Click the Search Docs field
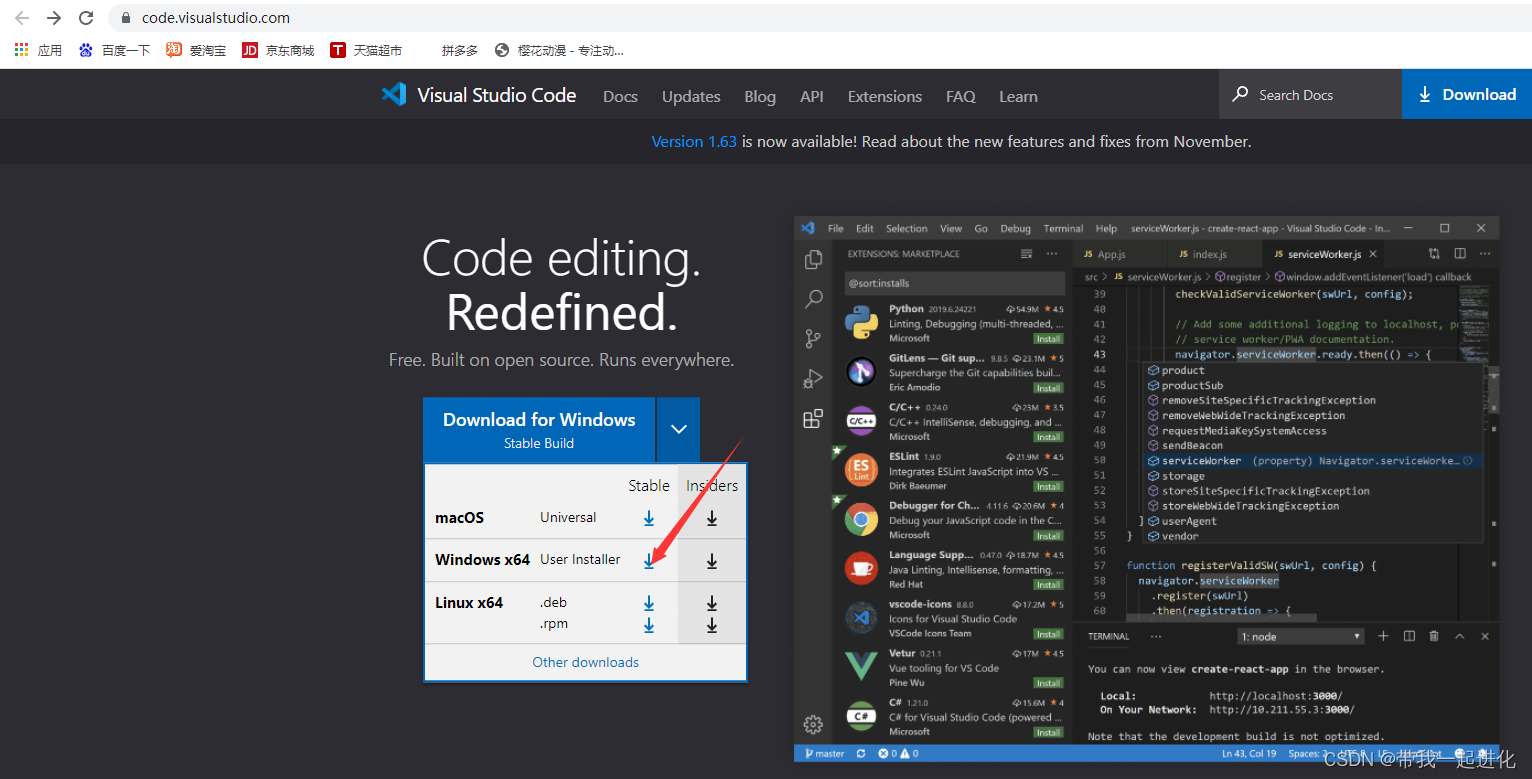The height and width of the screenshot is (779, 1532). click(1310, 95)
